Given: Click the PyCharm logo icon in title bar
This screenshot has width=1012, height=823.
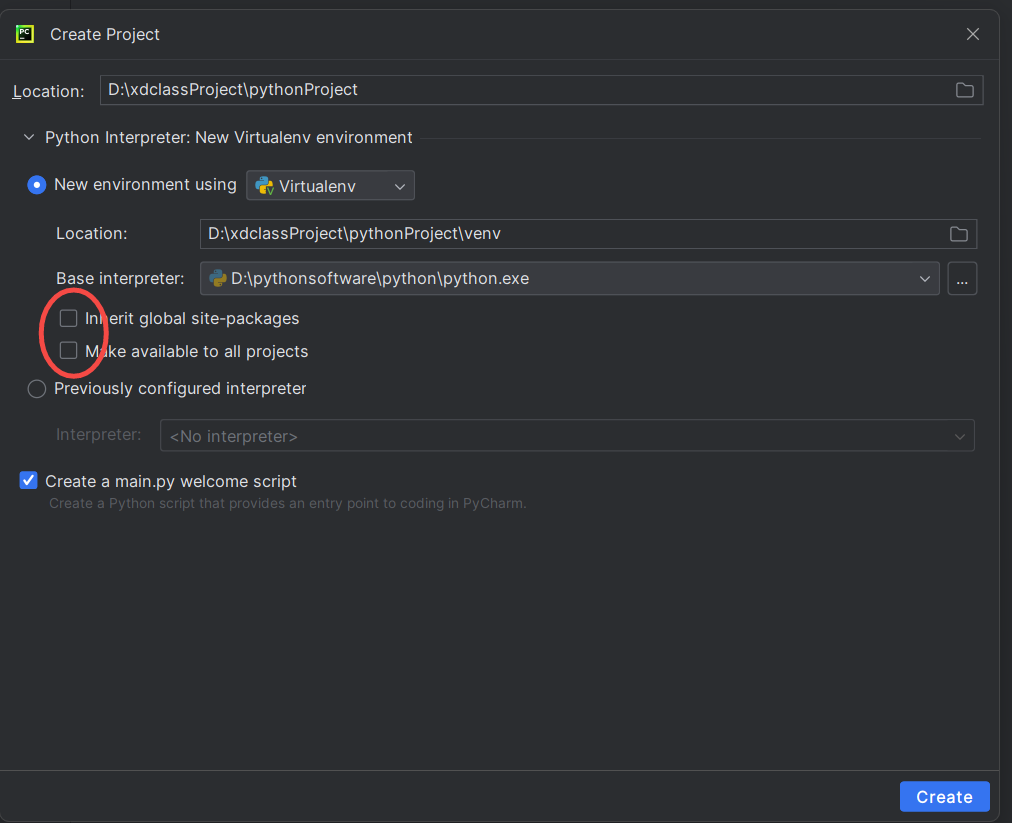Looking at the screenshot, I should tap(25, 34).
